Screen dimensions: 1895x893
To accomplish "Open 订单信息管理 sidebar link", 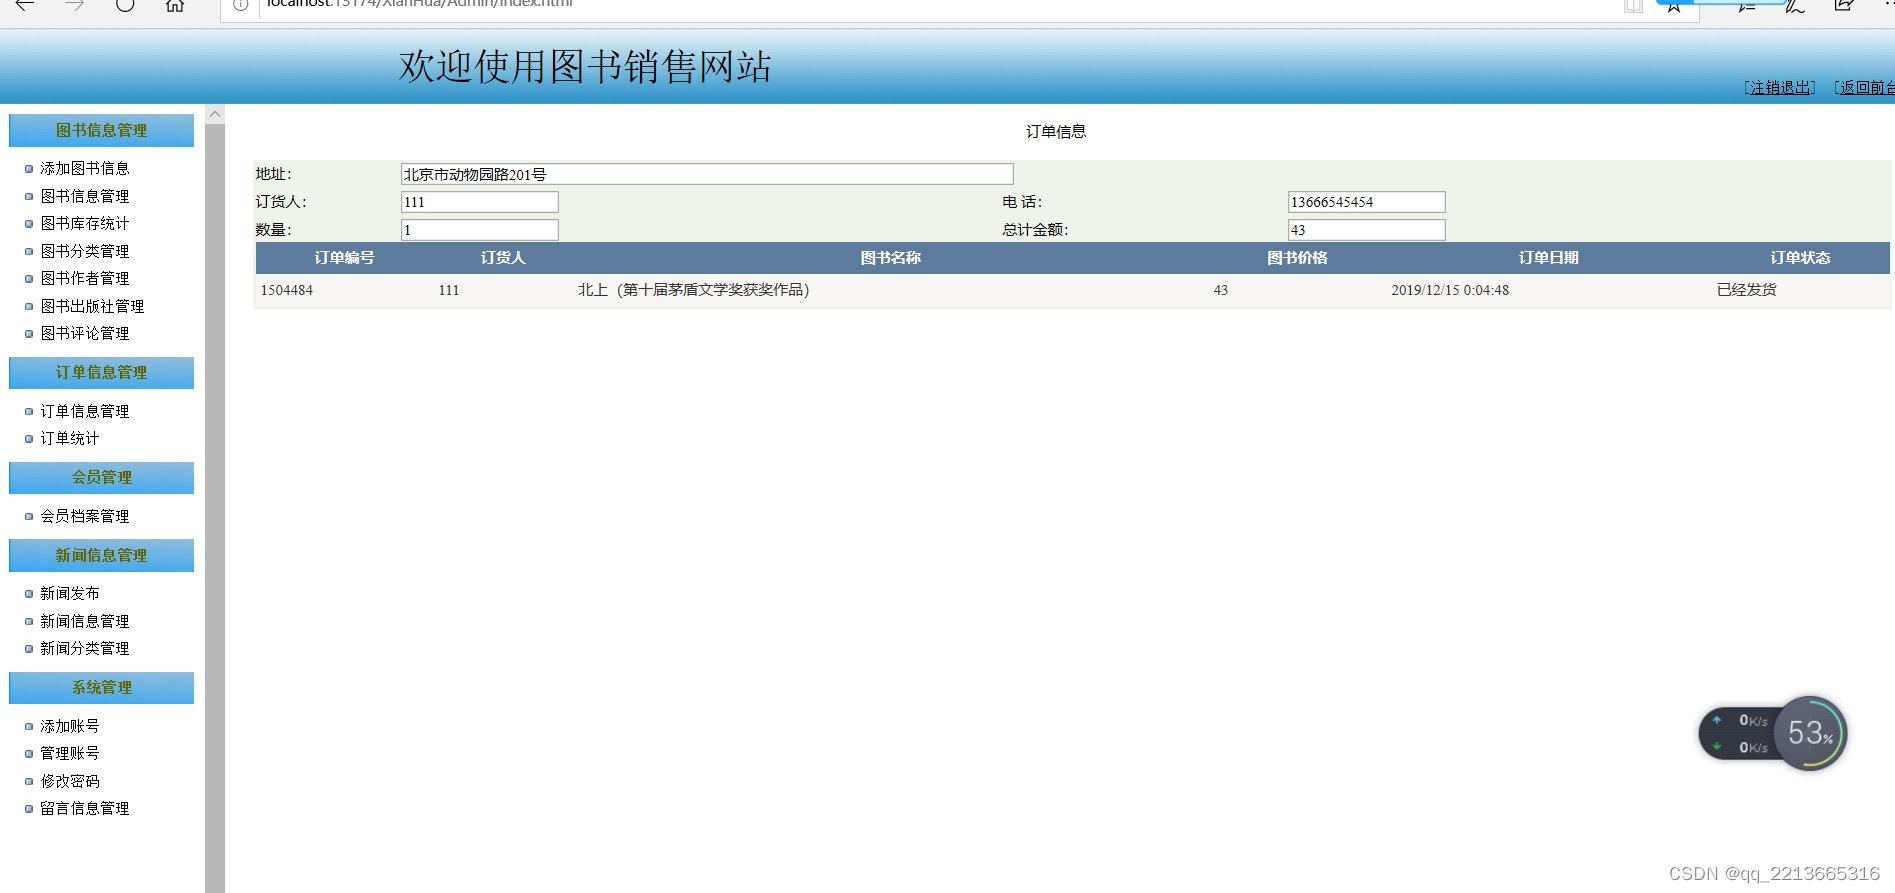I will [x=85, y=411].
